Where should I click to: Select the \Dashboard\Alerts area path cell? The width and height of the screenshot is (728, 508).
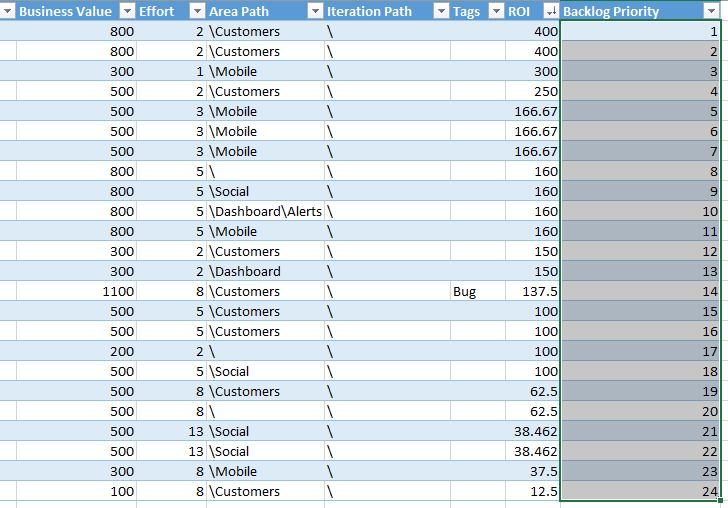click(265, 211)
